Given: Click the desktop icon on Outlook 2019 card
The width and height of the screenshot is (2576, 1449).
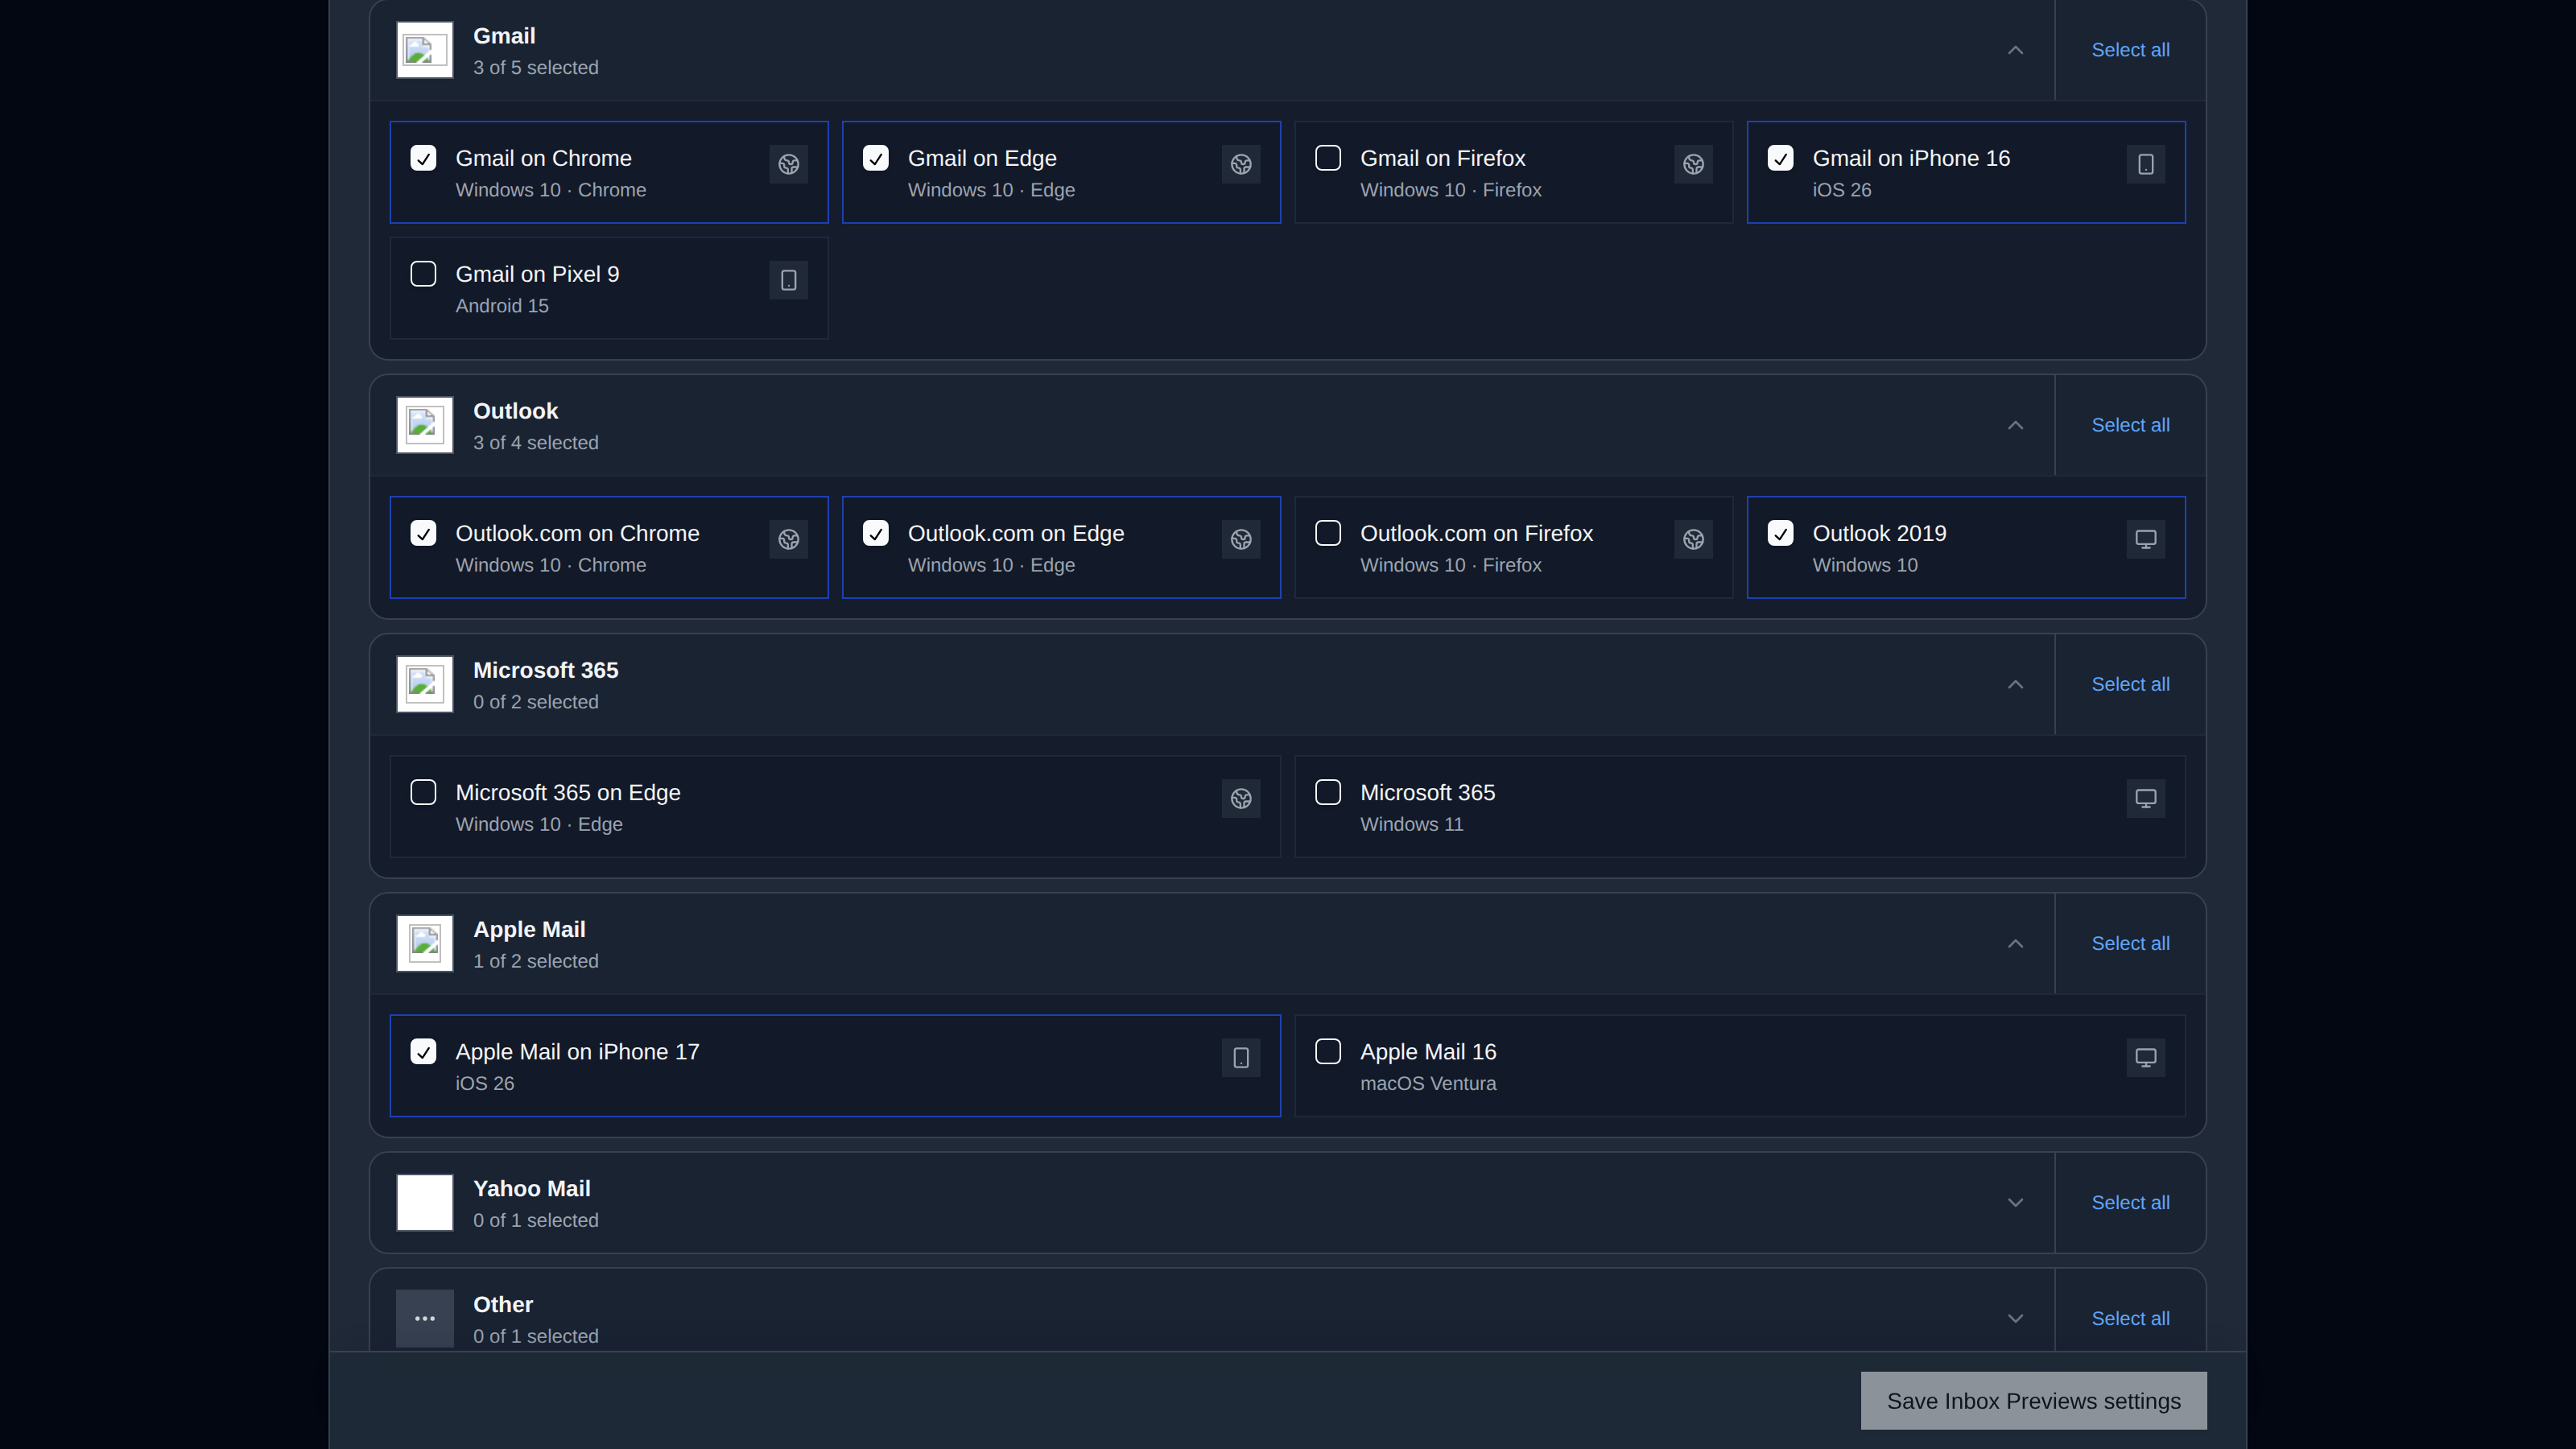Looking at the screenshot, I should 2145,539.
